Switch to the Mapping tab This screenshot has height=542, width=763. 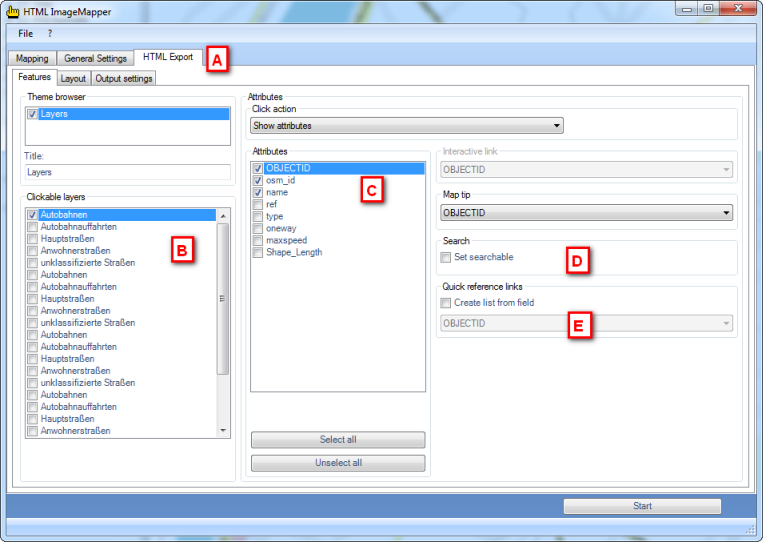(32, 58)
